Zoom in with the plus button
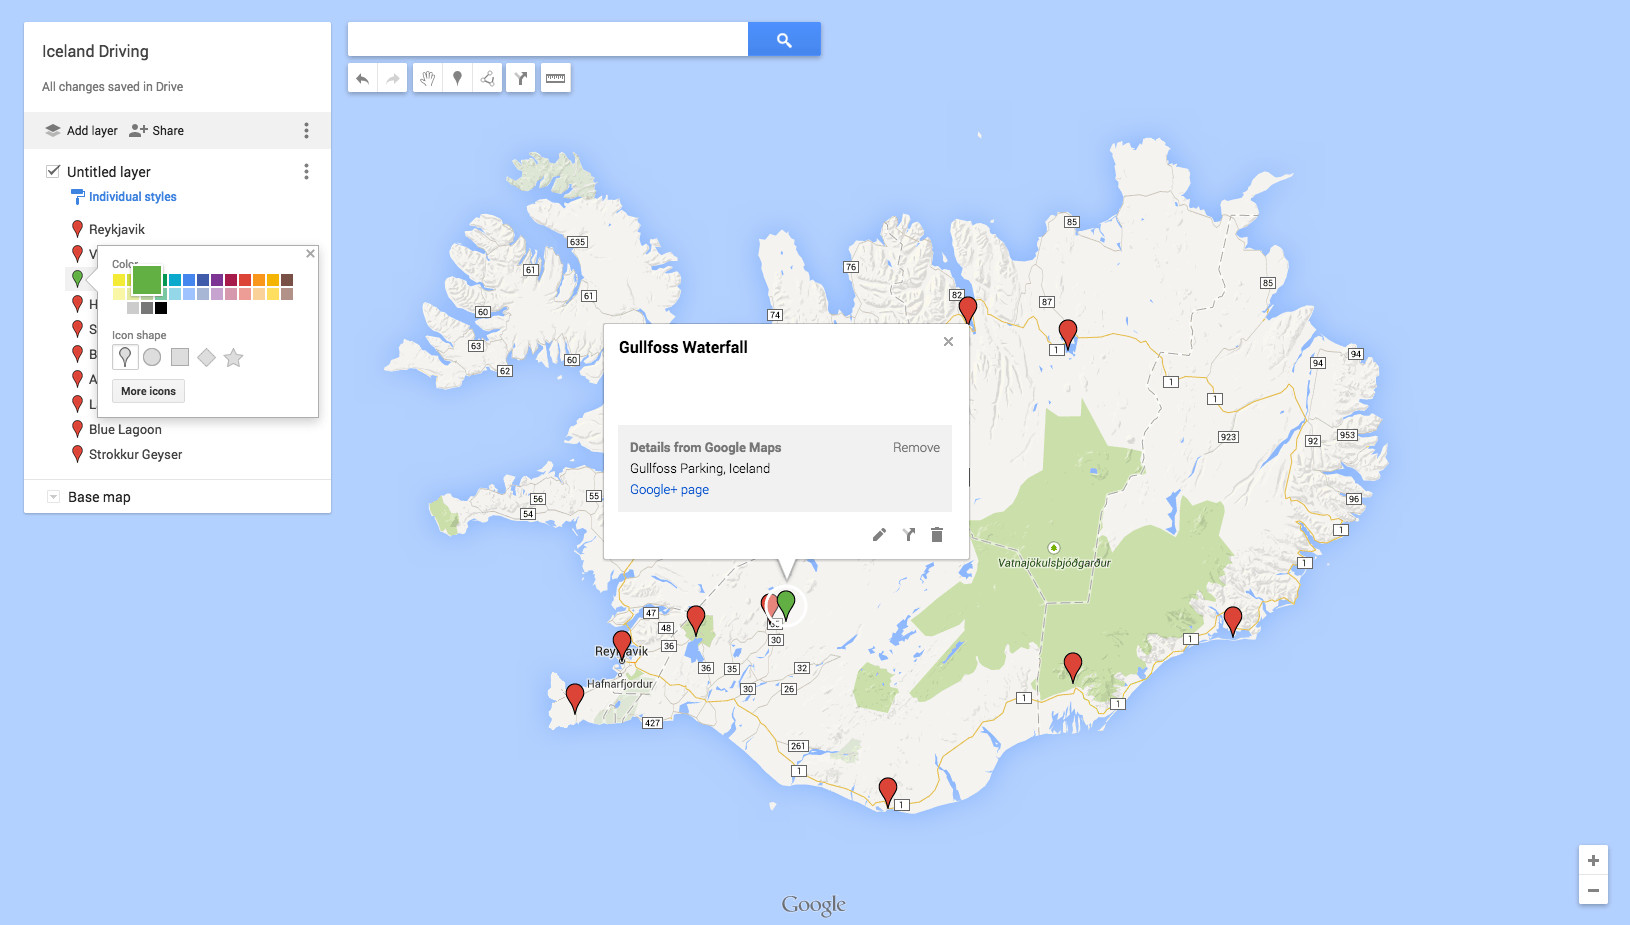This screenshot has width=1630, height=925. pyautogui.click(x=1593, y=860)
